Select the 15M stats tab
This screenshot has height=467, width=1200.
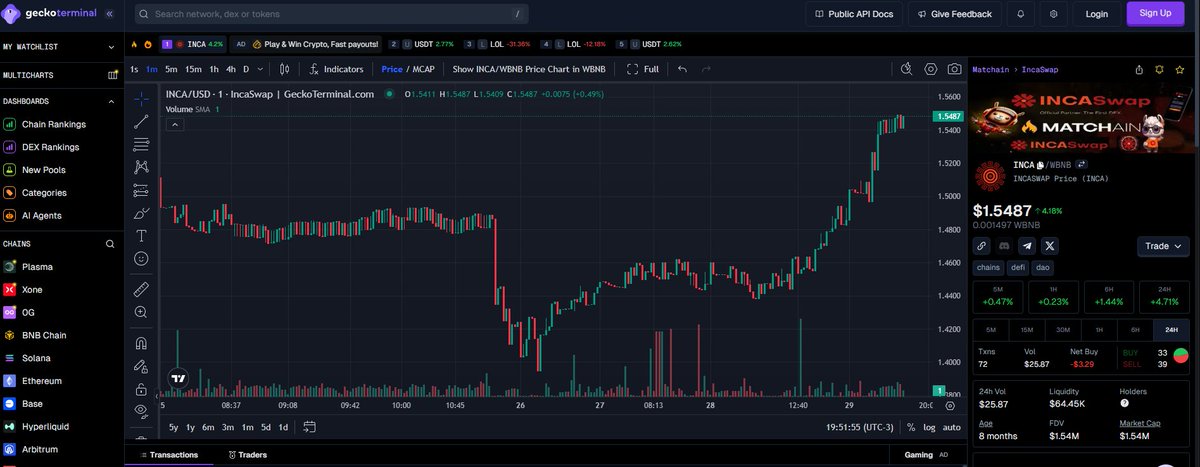pos(1027,329)
